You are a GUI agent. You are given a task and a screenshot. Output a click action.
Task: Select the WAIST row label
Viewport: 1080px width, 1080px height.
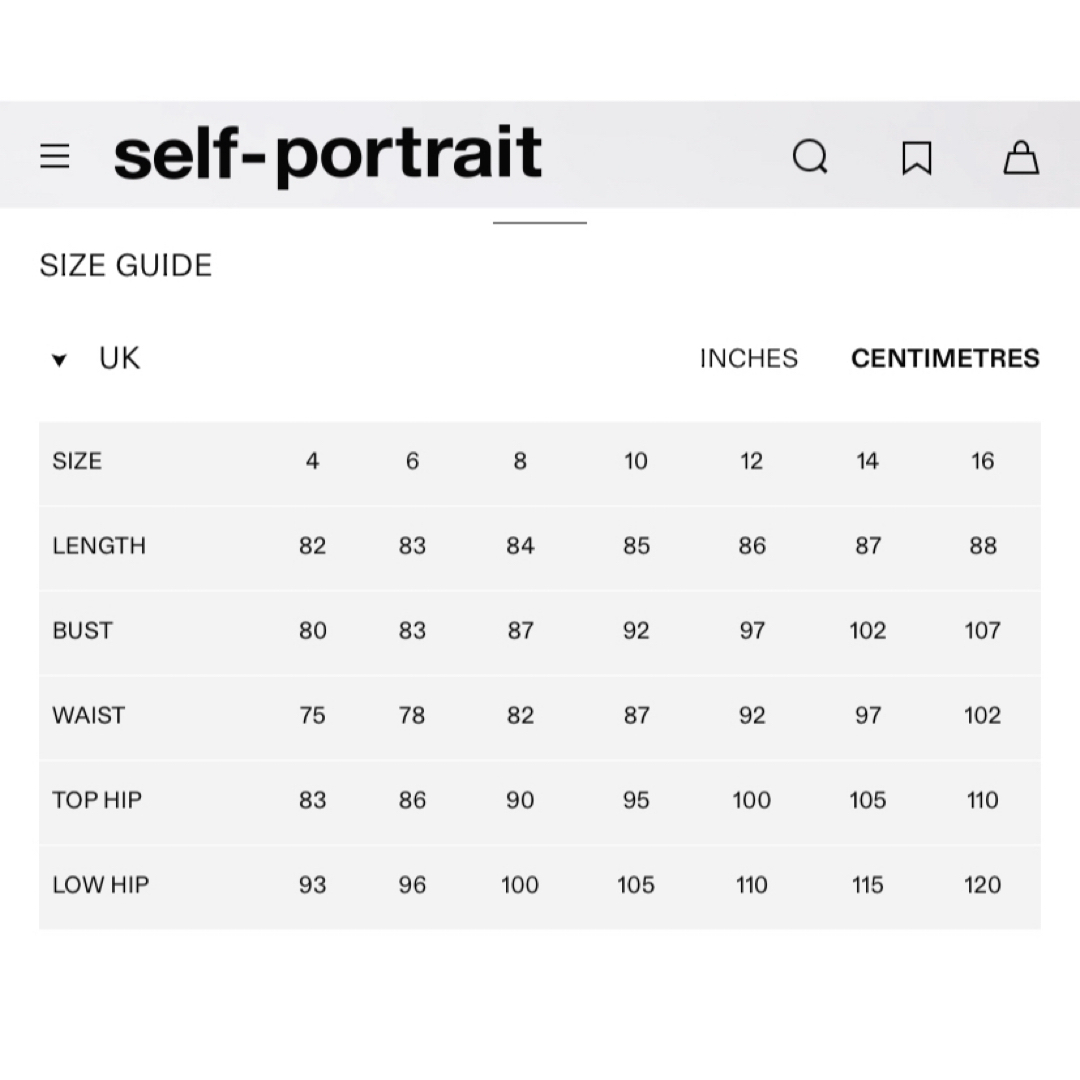tap(89, 715)
